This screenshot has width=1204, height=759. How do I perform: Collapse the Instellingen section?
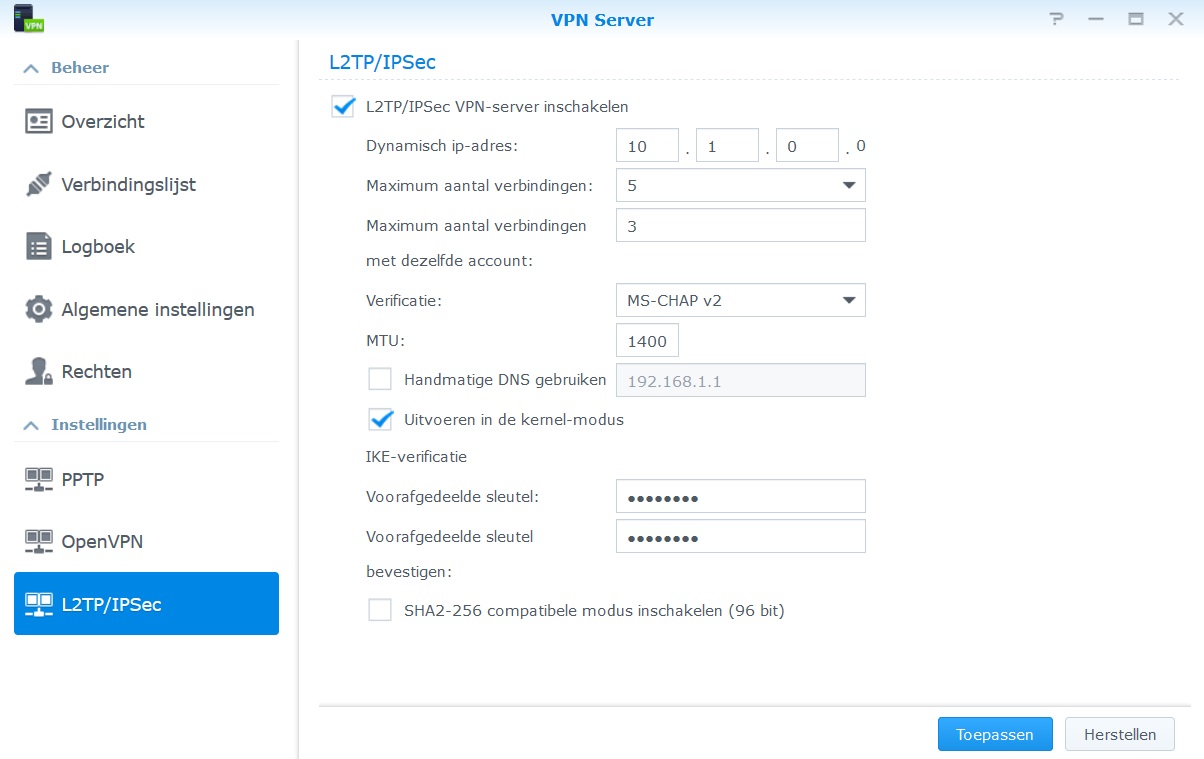(x=32, y=425)
